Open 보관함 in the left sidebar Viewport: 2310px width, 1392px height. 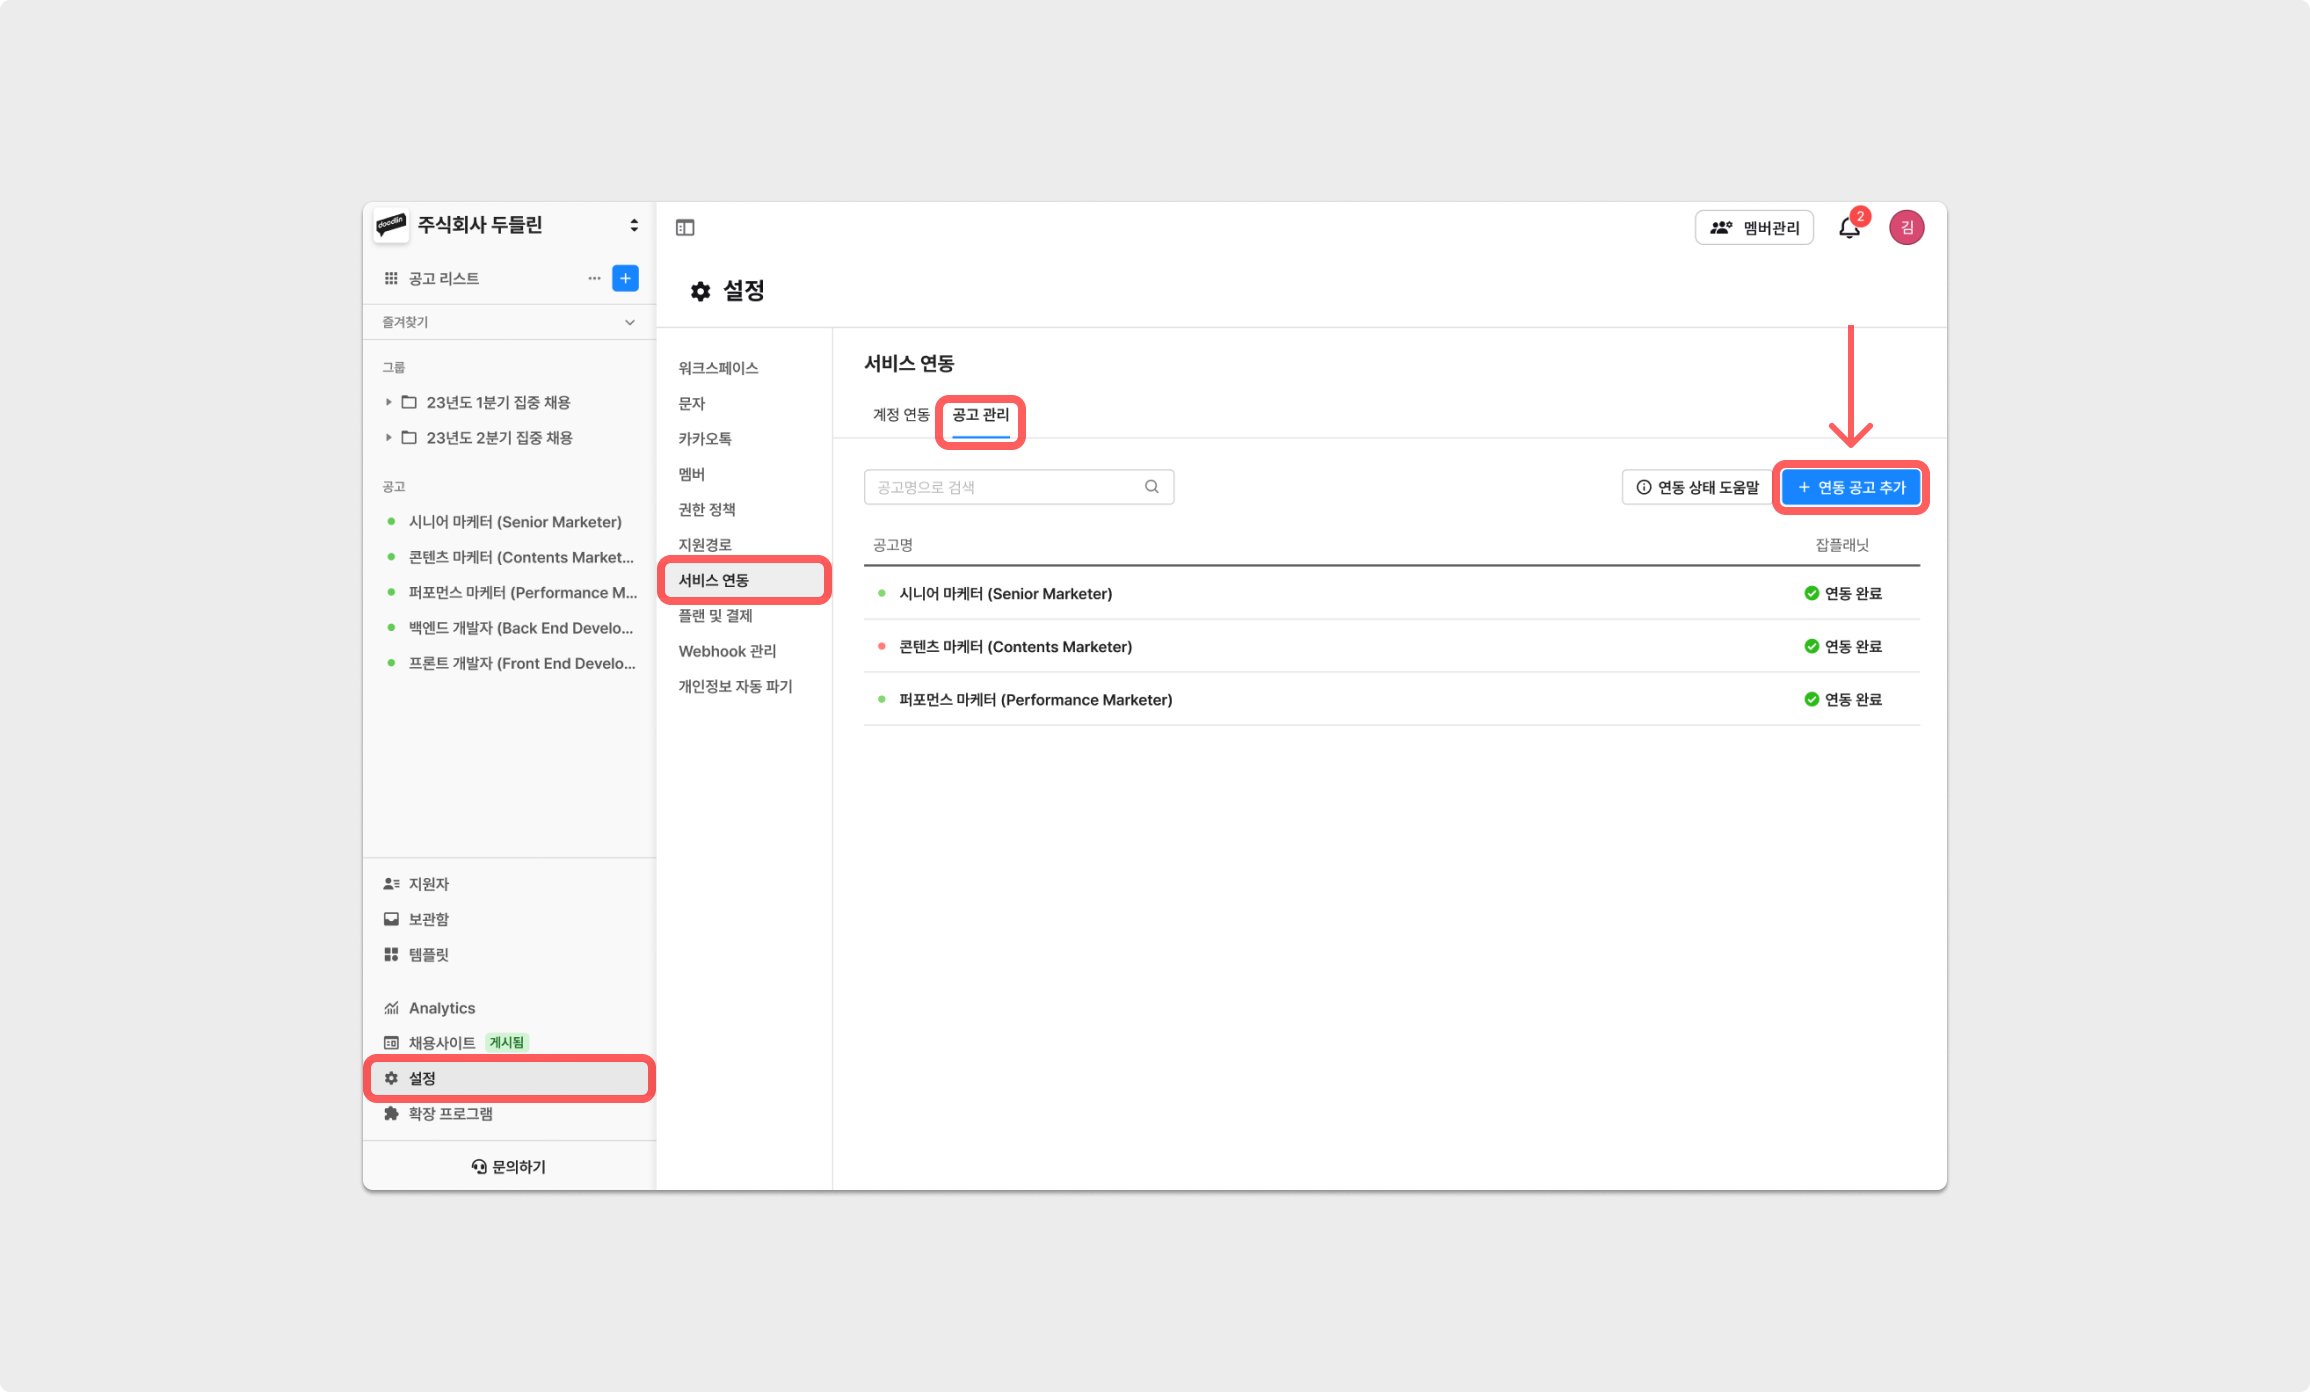428,919
